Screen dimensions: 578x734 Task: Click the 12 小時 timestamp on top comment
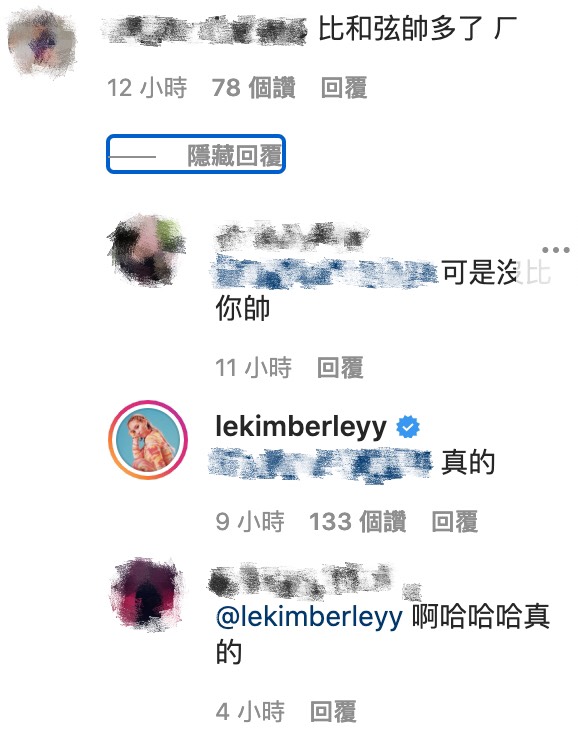point(147,88)
